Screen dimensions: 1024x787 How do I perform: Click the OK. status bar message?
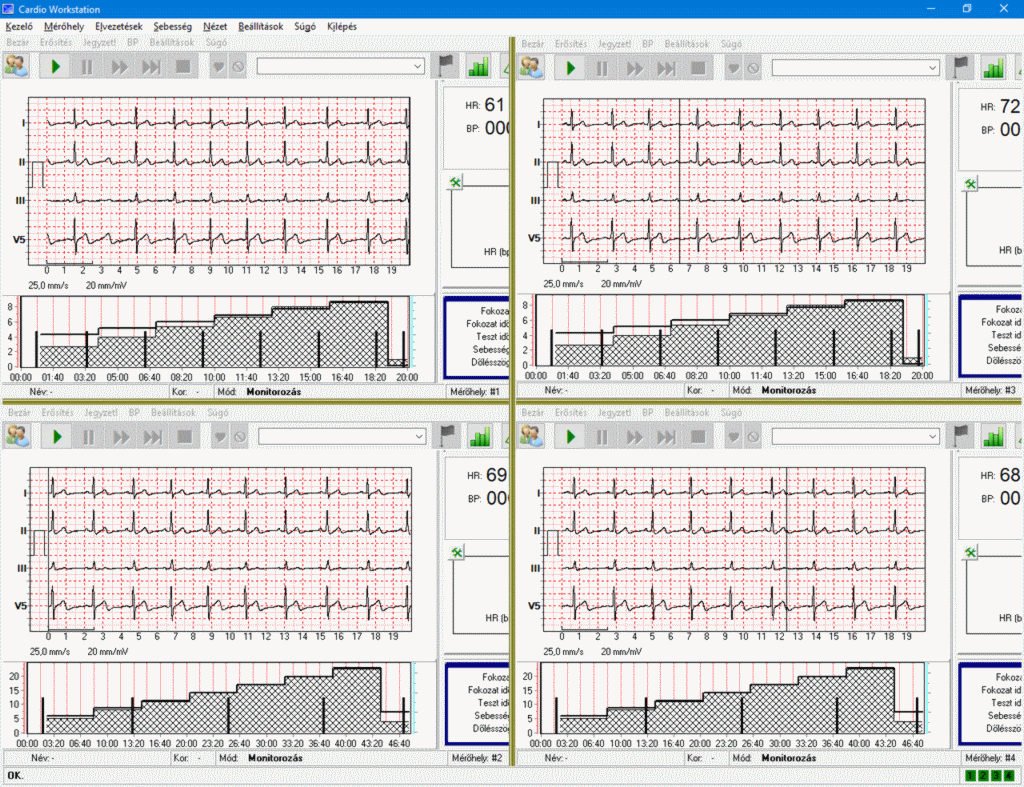pyautogui.click(x=15, y=775)
